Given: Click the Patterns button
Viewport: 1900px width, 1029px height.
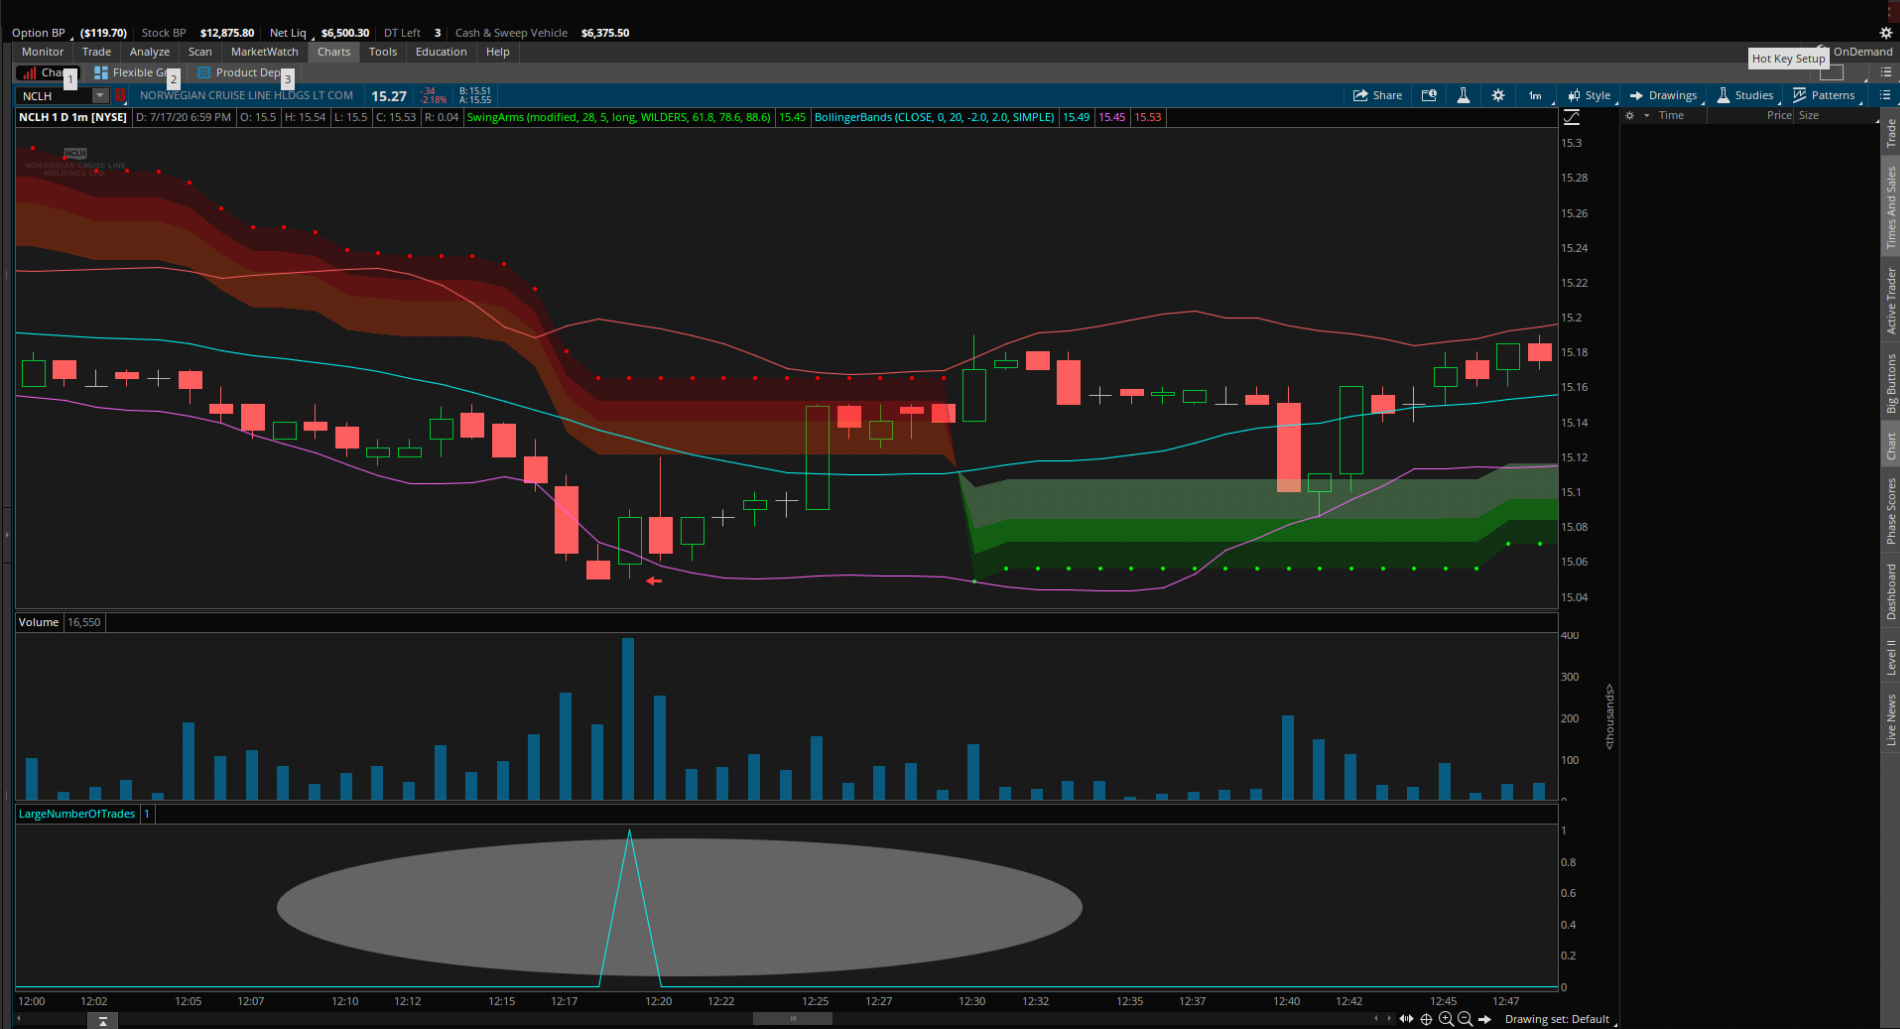Looking at the screenshot, I should [1824, 96].
